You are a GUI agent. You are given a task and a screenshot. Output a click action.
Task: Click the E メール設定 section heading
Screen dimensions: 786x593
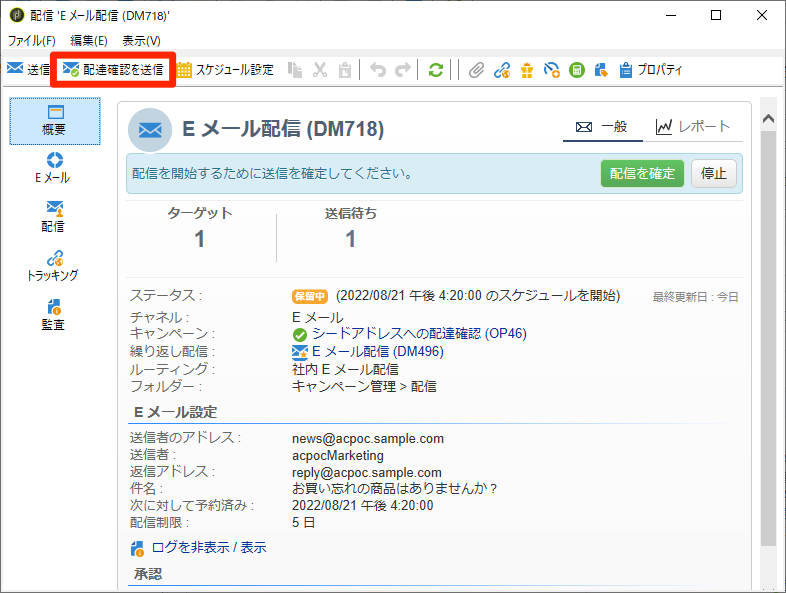175,412
